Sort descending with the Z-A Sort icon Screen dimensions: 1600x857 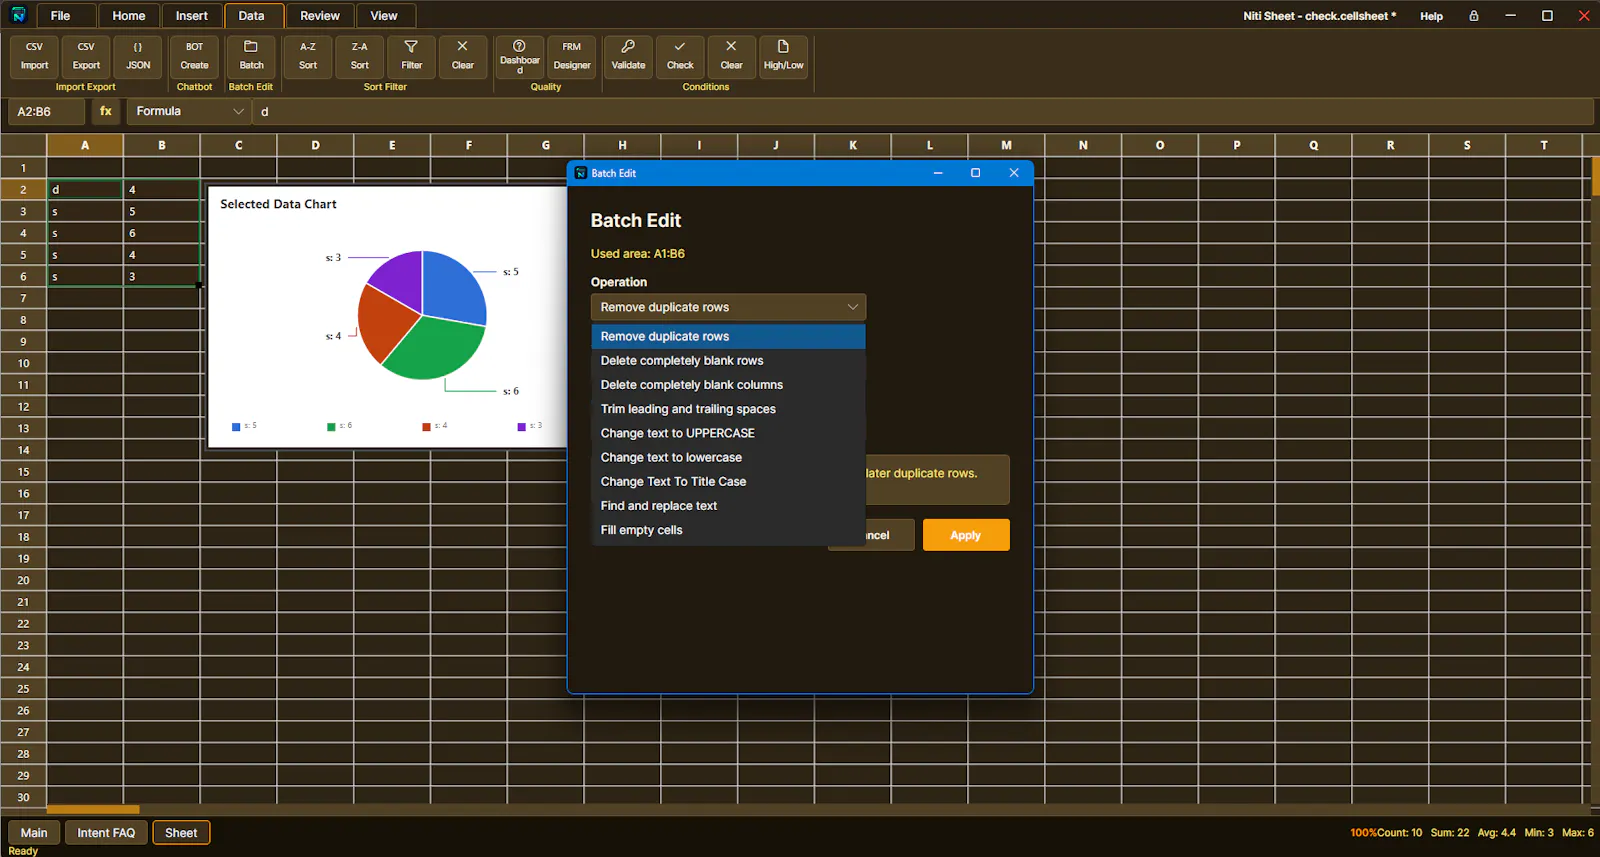point(360,56)
